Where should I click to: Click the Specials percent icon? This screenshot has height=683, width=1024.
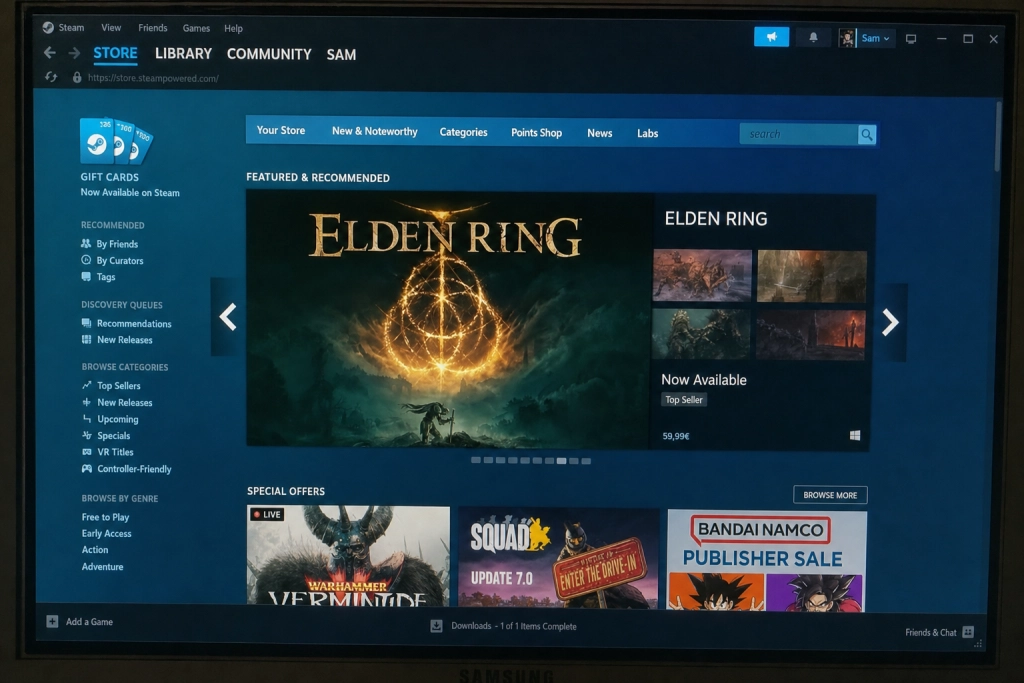click(87, 435)
